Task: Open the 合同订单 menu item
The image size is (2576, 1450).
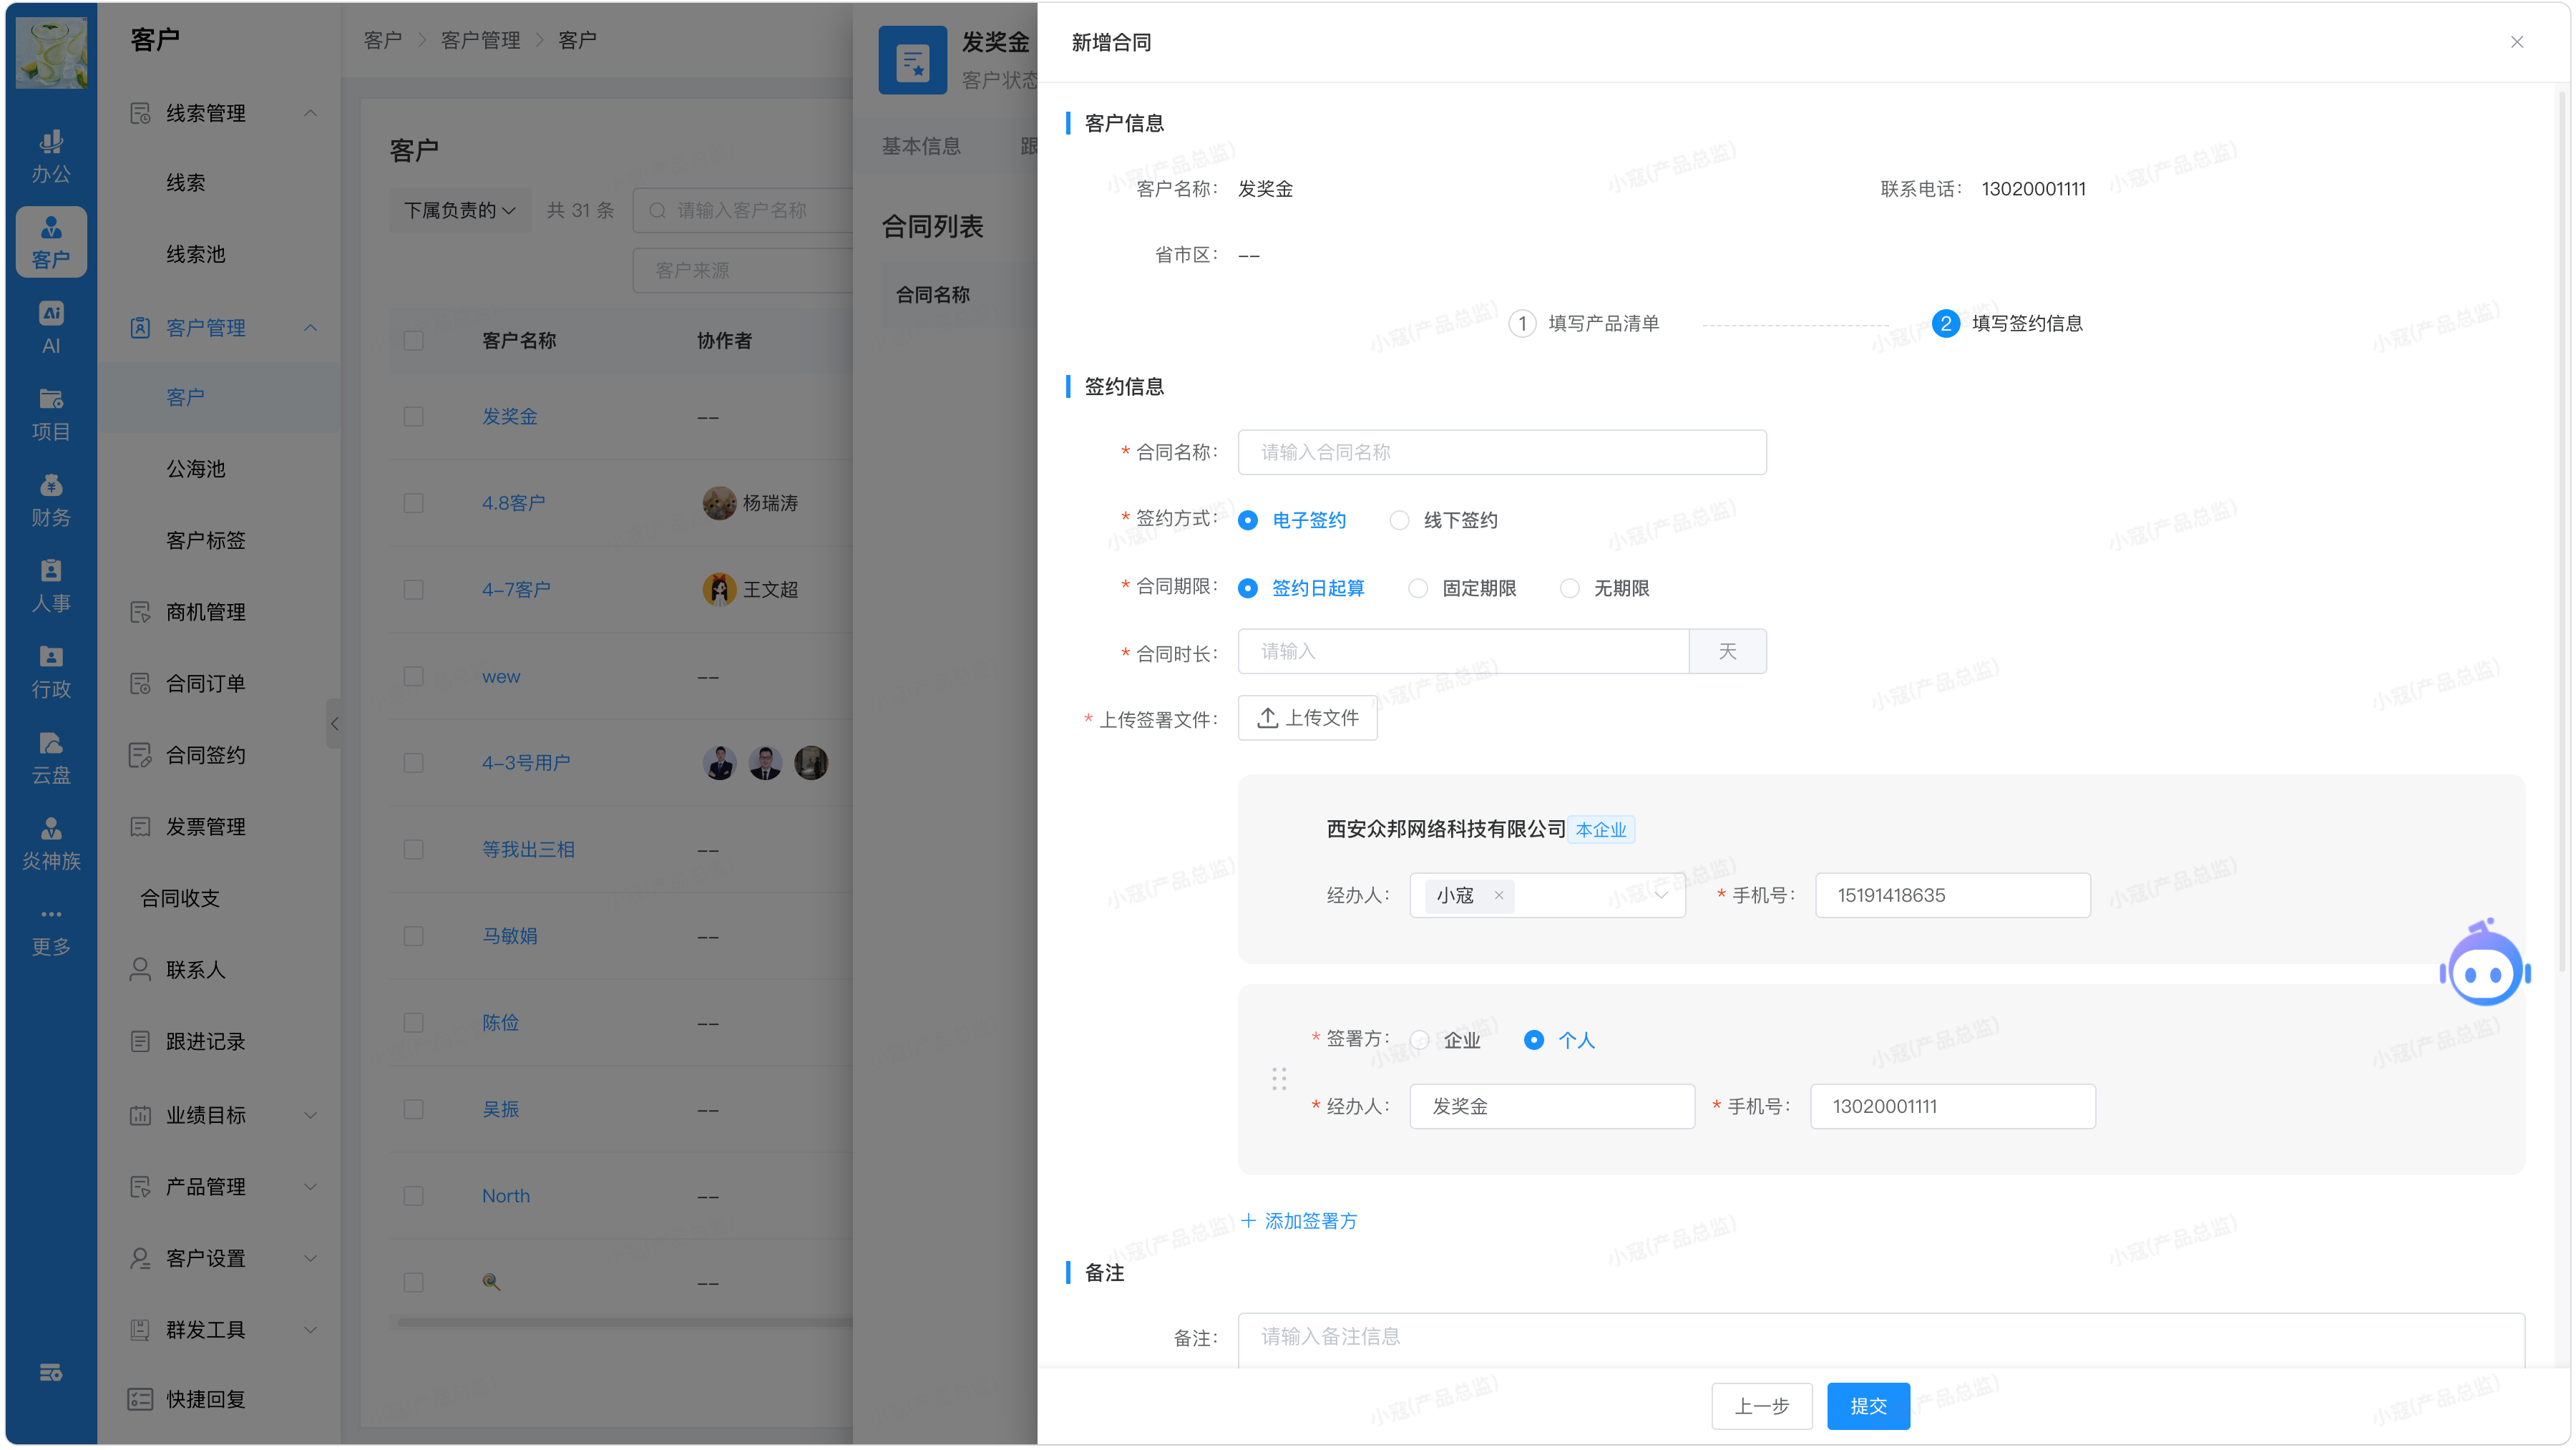Action: 205,683
